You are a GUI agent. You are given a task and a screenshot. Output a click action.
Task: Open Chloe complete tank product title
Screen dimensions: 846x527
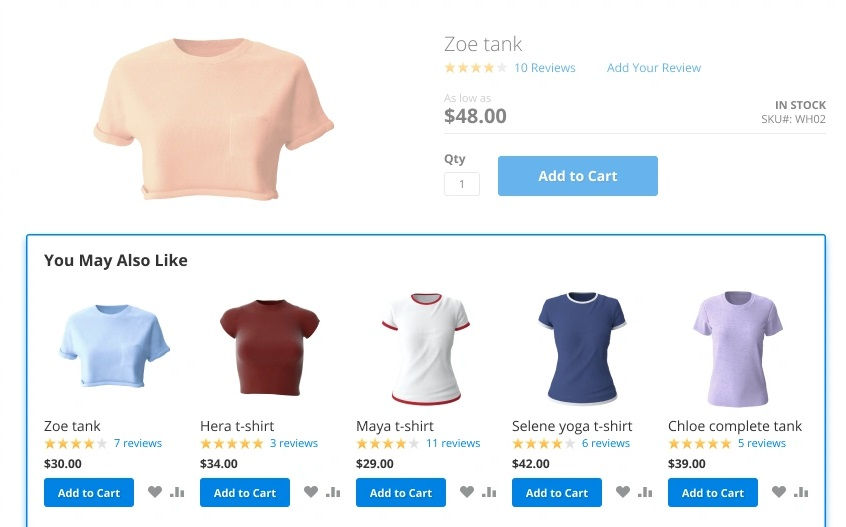(735, 426)
